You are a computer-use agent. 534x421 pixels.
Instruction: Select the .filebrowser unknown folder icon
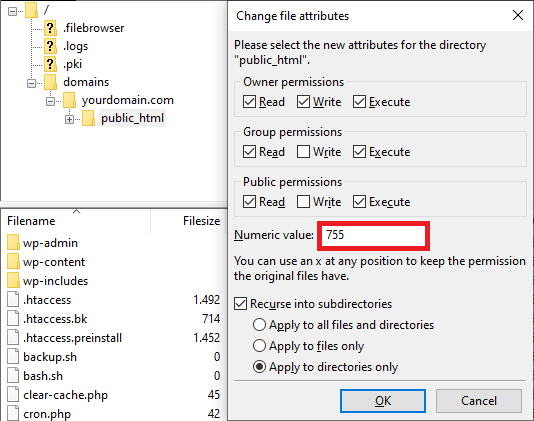point(50,28)
